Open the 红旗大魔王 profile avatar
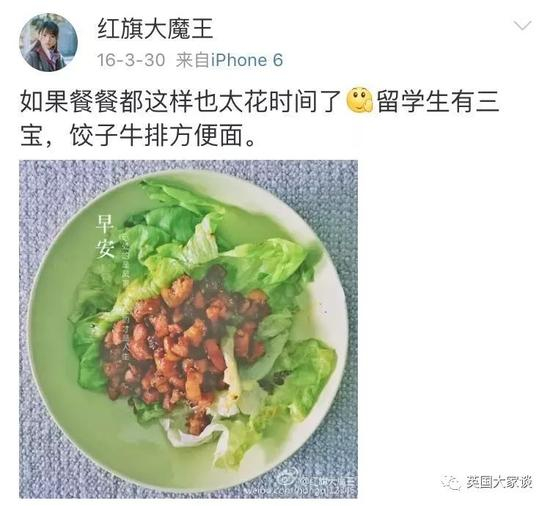This screenshot has height=506, width=550. (48, 42)
